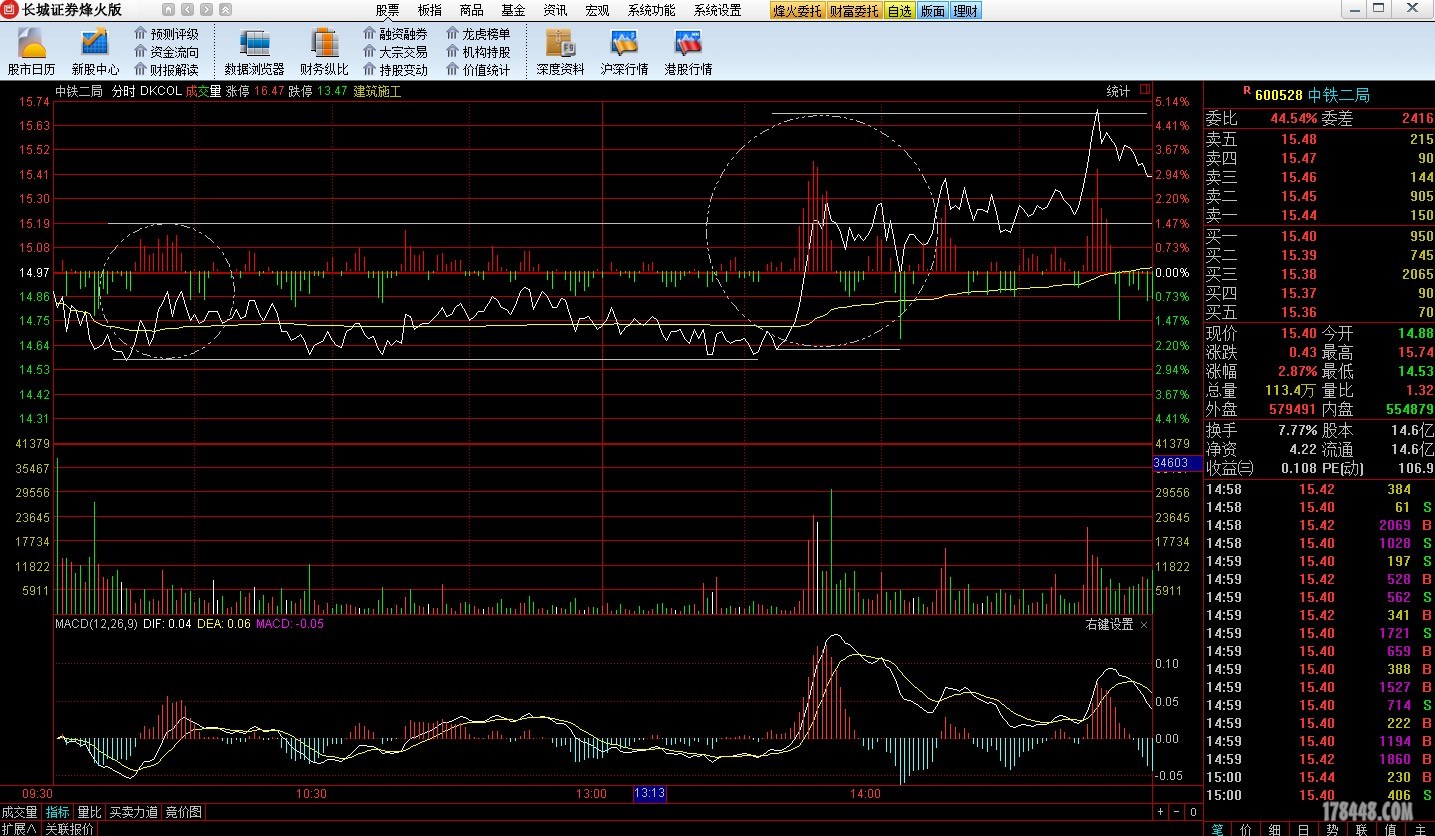Select the 主 main tab at bottom right

click(1420, 829)
